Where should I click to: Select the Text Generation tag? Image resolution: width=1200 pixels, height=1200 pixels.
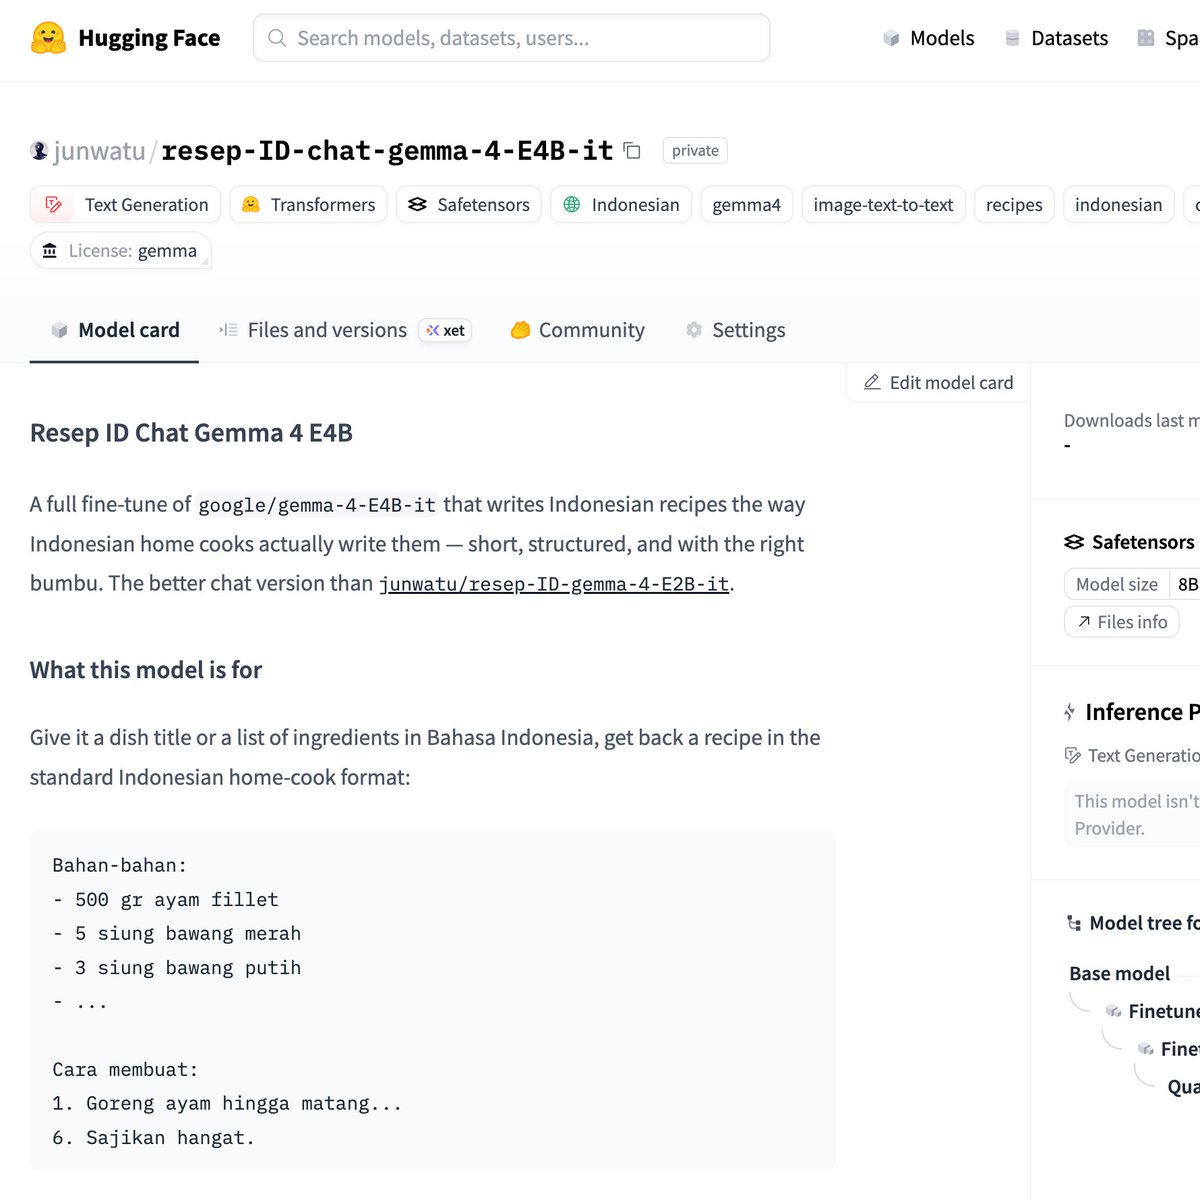coord(125,204)
